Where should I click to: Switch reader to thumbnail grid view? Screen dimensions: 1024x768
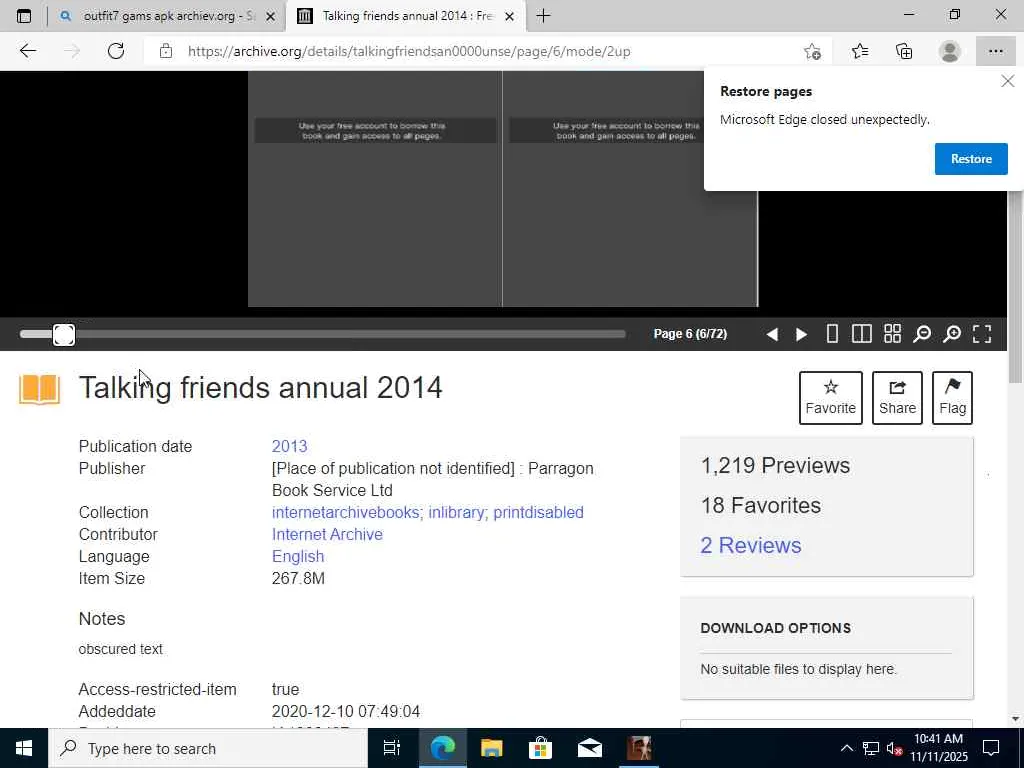click(892, 334)
